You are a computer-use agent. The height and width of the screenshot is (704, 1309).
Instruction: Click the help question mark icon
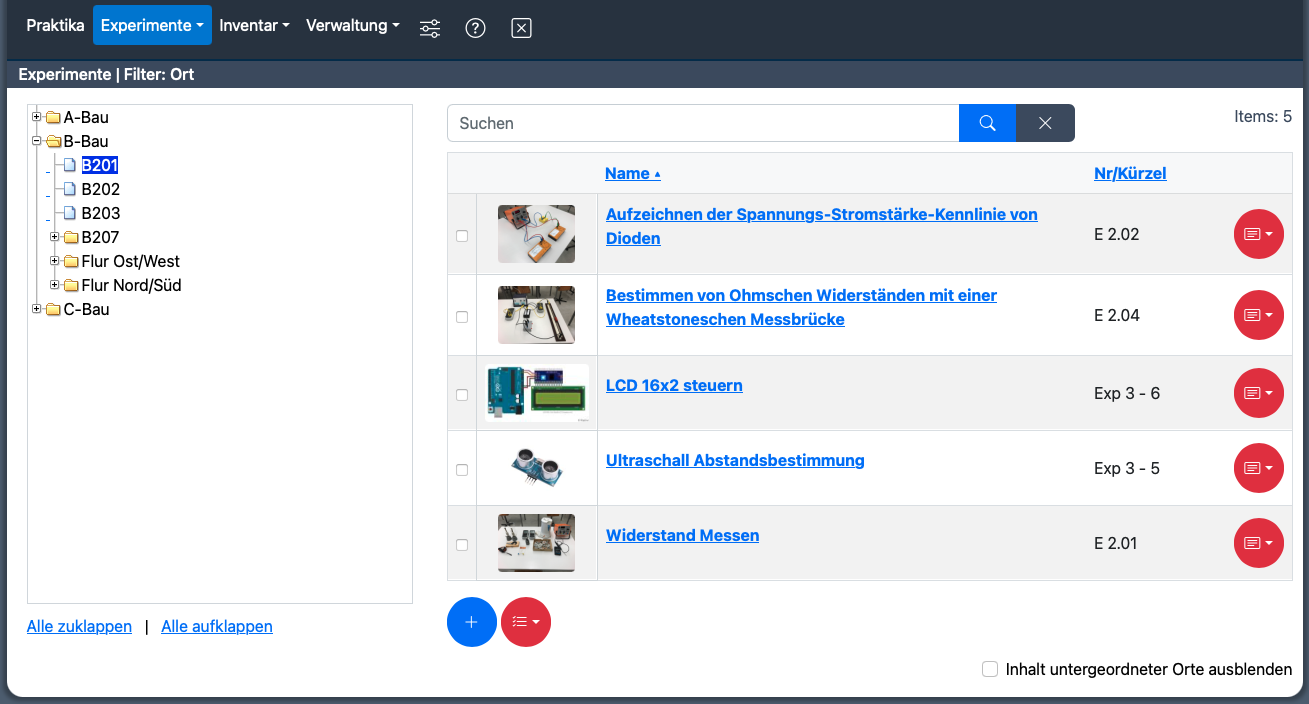click(x=476, y=28)
